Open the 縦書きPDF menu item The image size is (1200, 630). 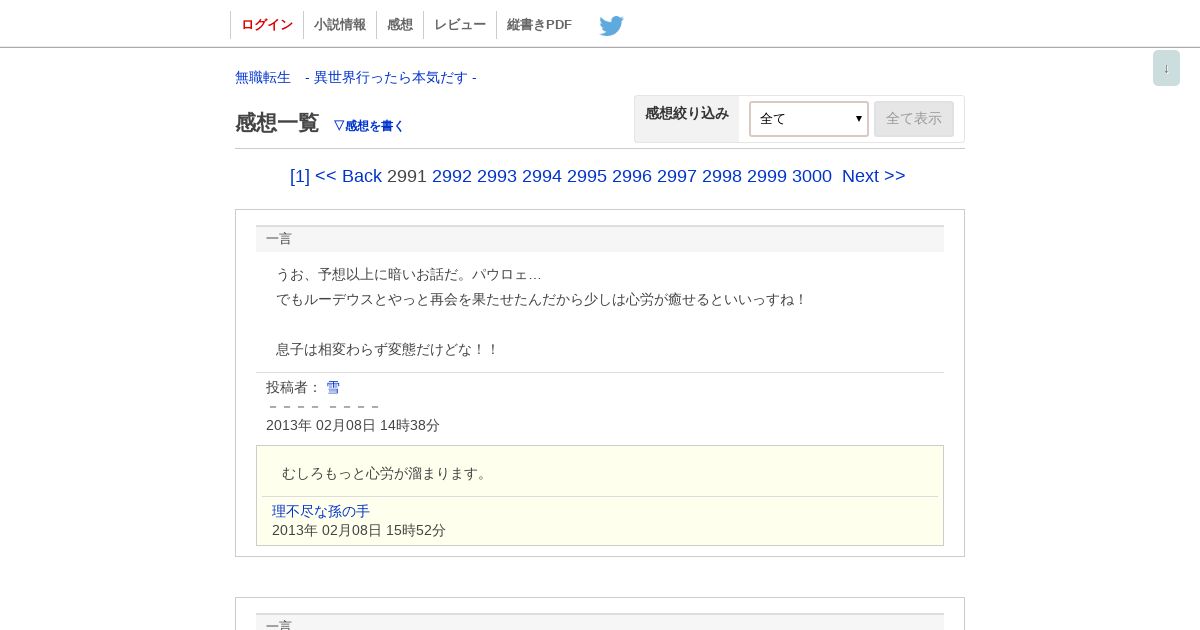click(x=539, y=25)
